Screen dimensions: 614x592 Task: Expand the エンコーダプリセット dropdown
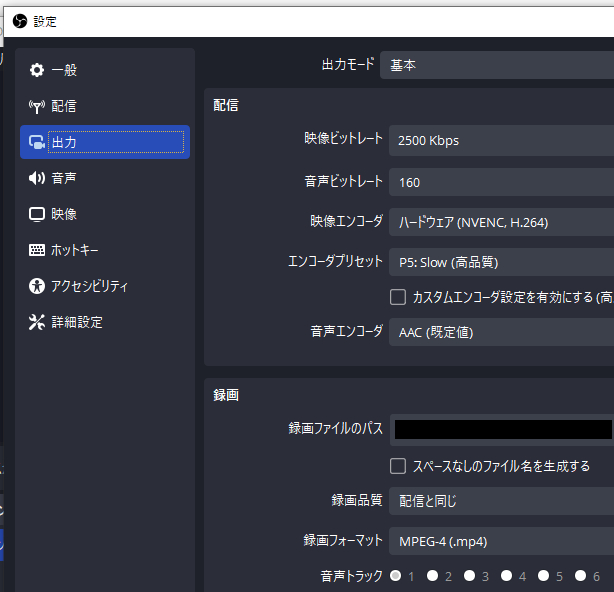500,262
